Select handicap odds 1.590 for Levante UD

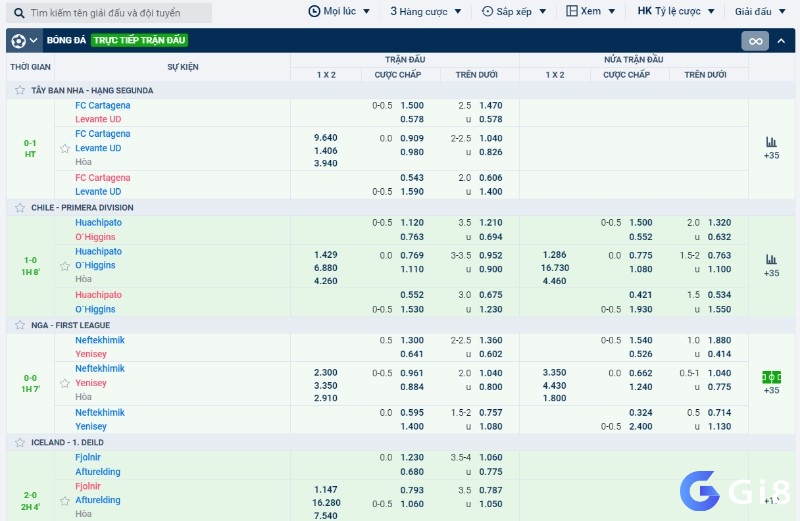tap(412, 192)
